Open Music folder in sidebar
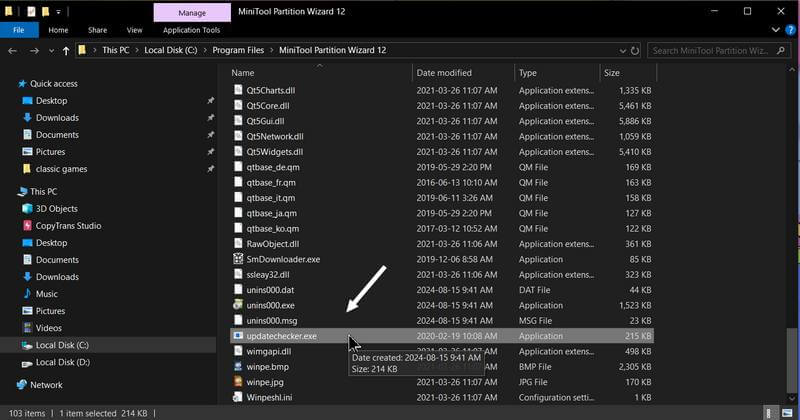This screenshot has height=420, width=800. point(46,294)
